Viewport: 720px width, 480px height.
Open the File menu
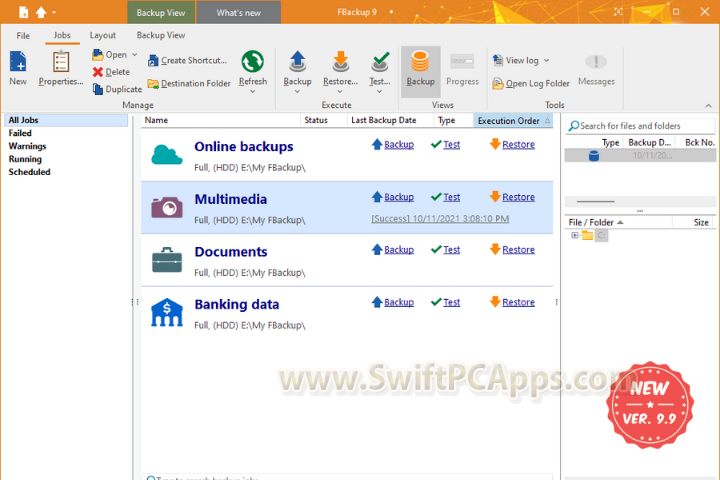[23, 35]
